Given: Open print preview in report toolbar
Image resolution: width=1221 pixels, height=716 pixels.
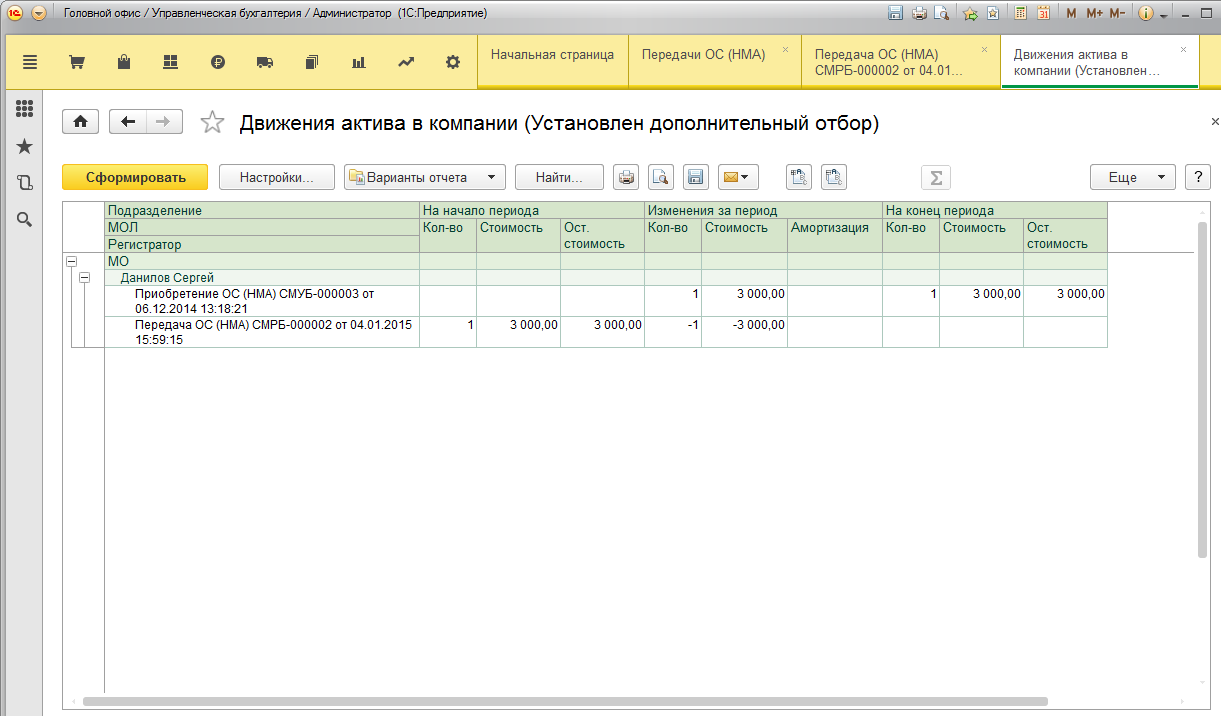Looking at the screenshot, I should [661, 177].
